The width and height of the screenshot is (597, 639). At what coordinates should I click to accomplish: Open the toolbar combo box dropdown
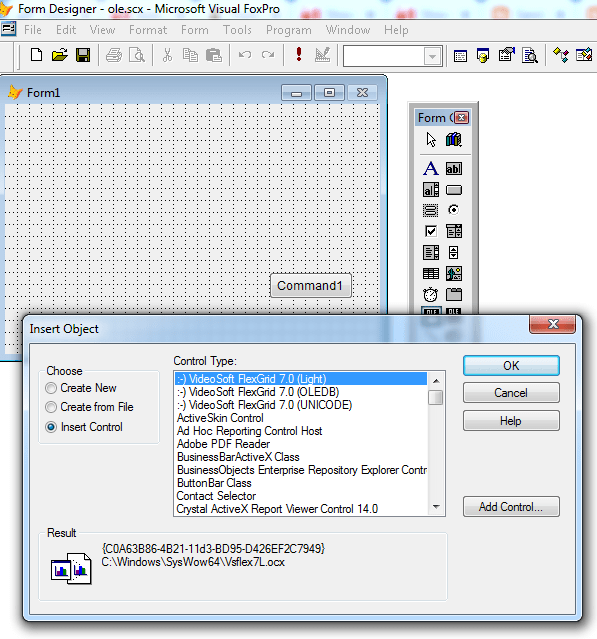click(x=432, y=56)
